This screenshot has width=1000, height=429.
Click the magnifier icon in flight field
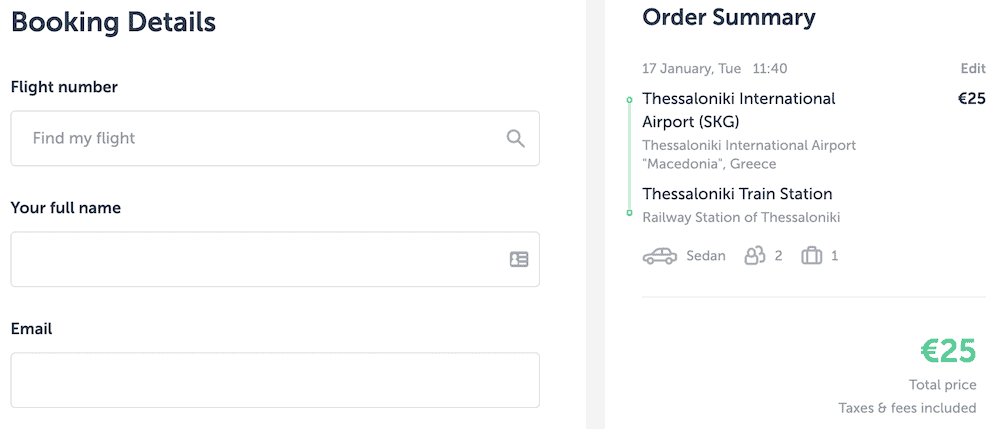[515, 138]
